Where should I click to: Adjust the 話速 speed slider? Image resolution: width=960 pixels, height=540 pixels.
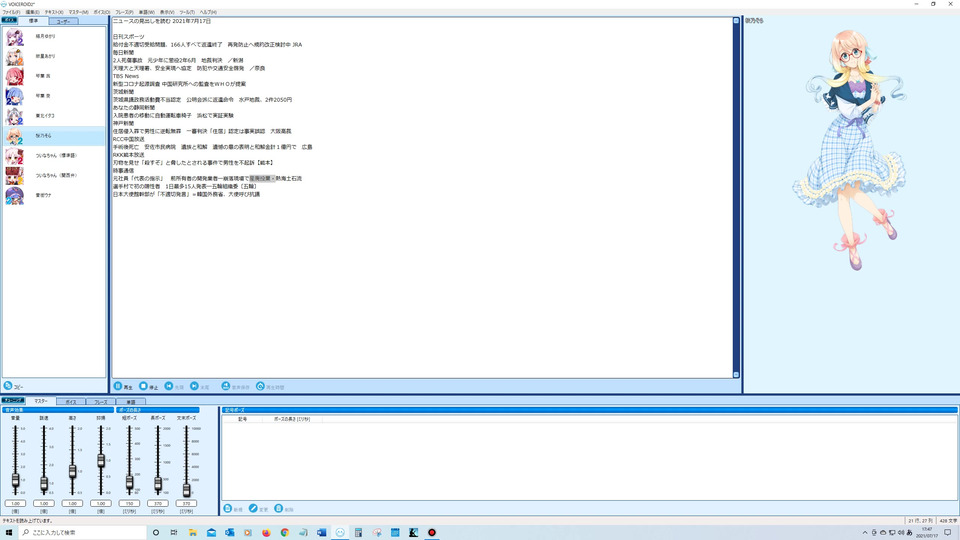(x=44, y=484)
